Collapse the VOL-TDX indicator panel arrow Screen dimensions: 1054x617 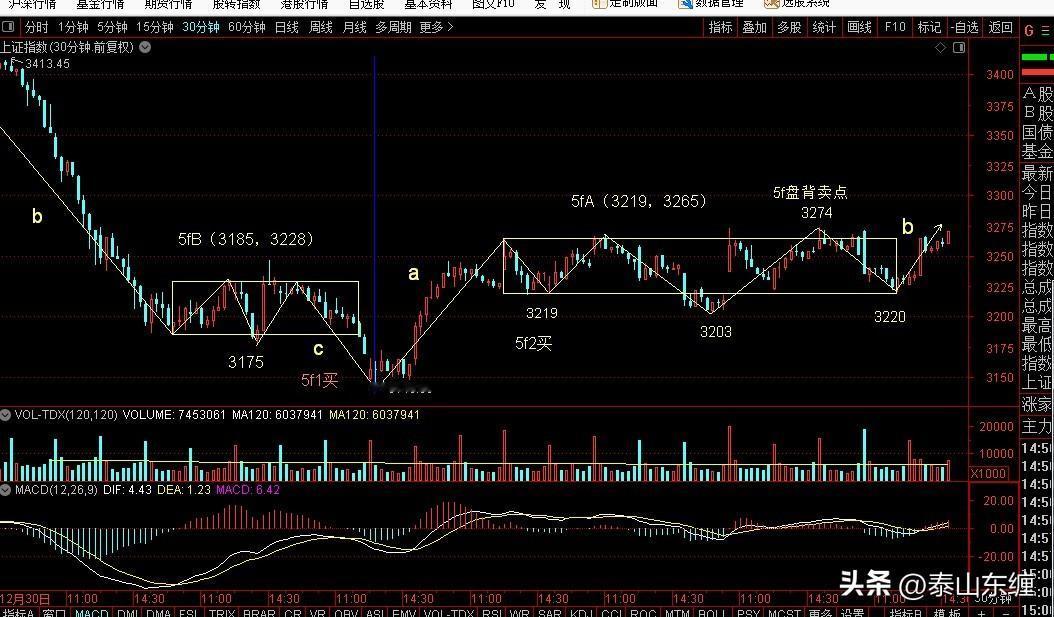[x=6, y=415]
